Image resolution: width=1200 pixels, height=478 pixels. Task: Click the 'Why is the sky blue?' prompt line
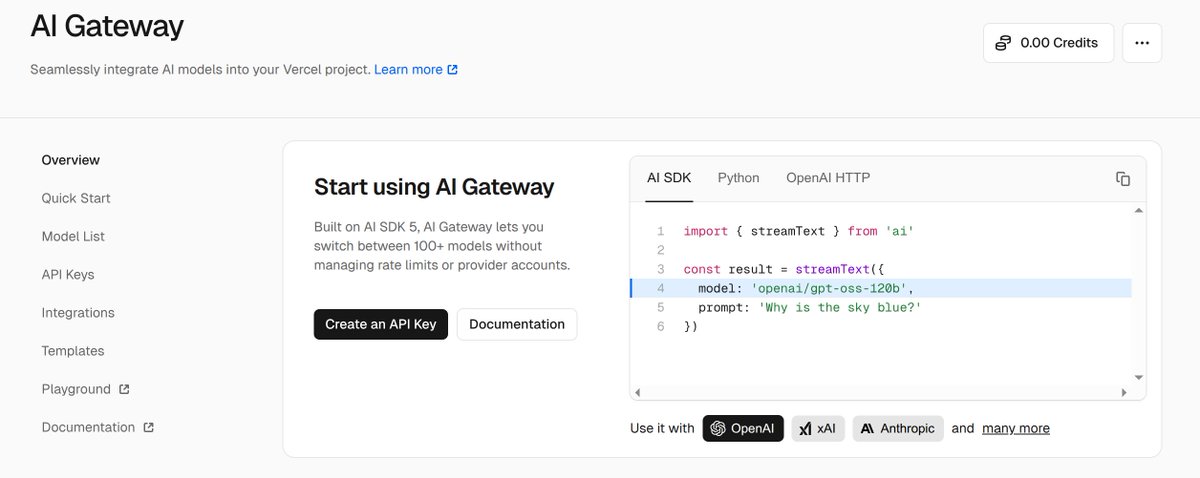(809, 307)
